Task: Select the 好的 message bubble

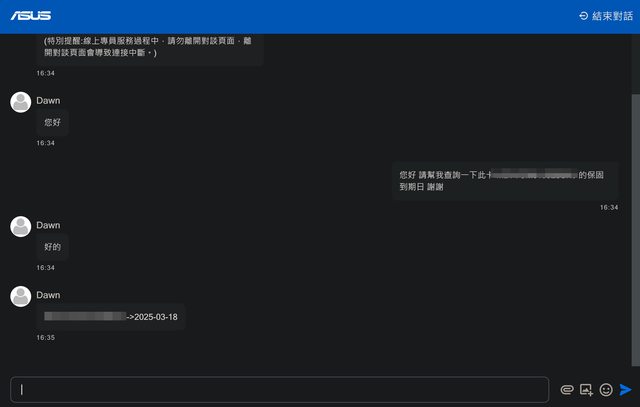Action: coord(53,247)
